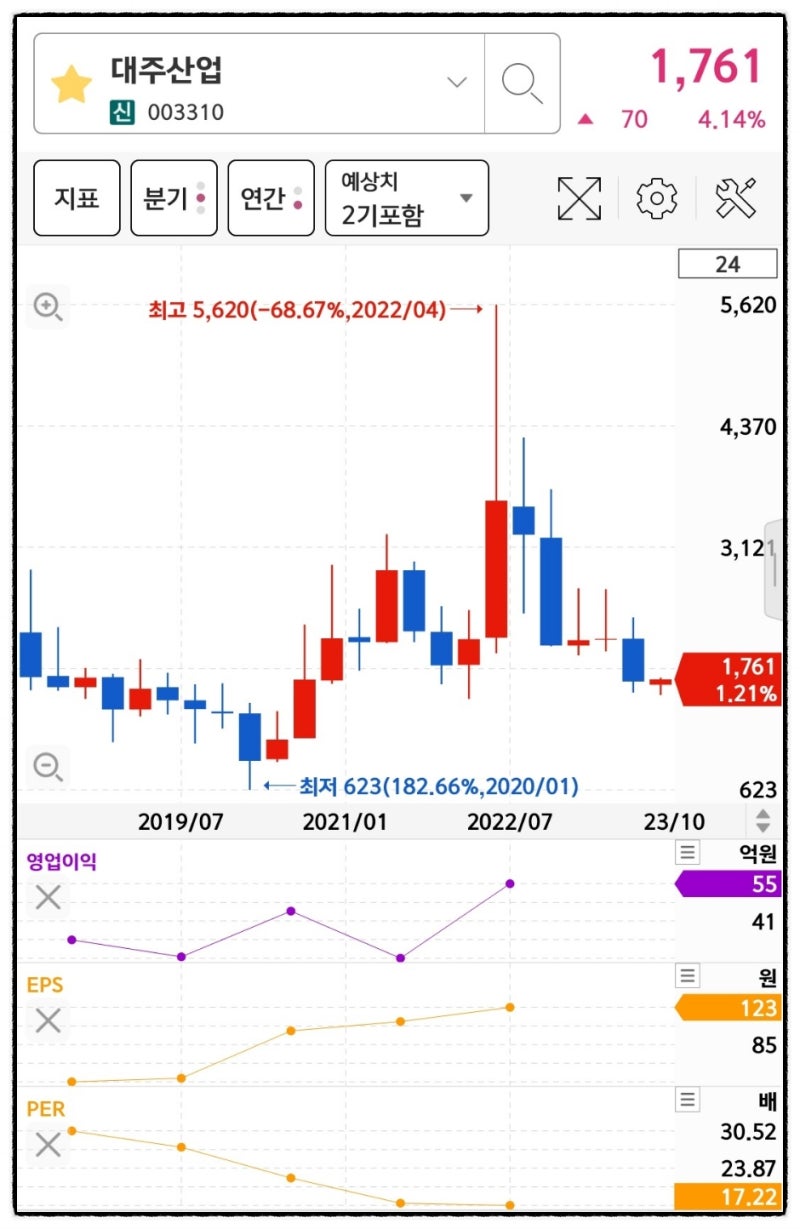Click the 2022/07 date axis label

pos(509,822)
